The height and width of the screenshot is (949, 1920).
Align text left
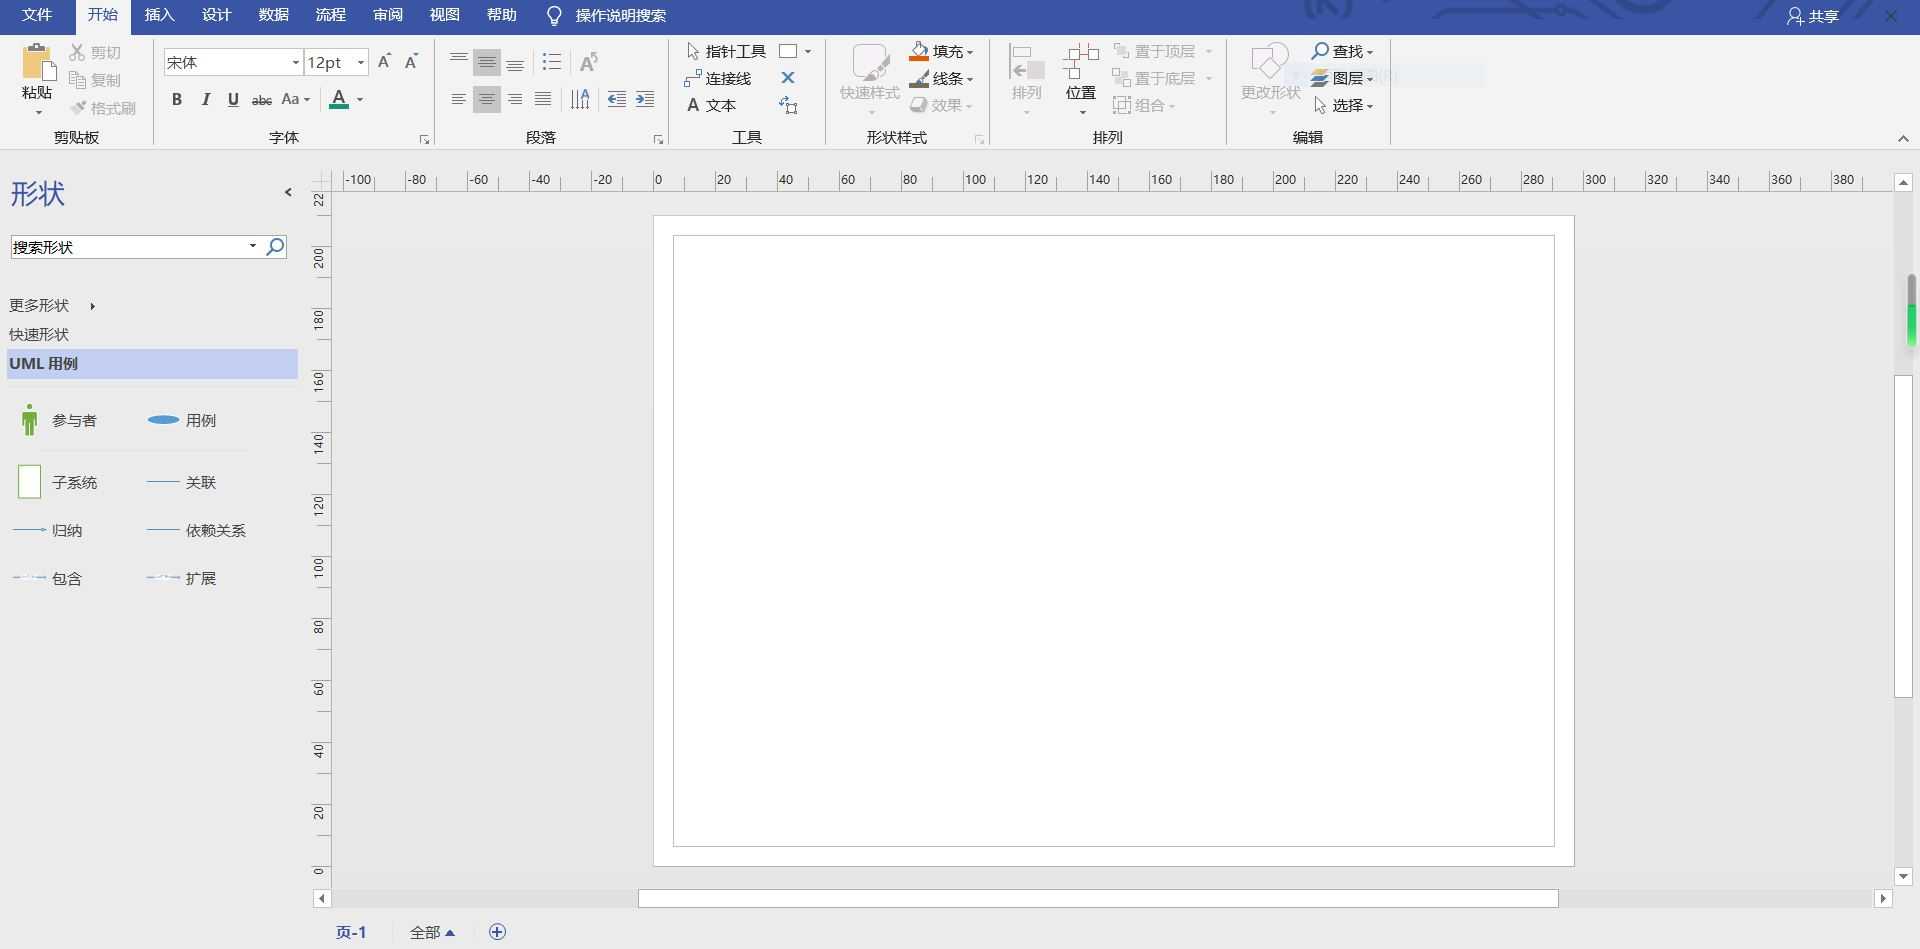point(458,99)
